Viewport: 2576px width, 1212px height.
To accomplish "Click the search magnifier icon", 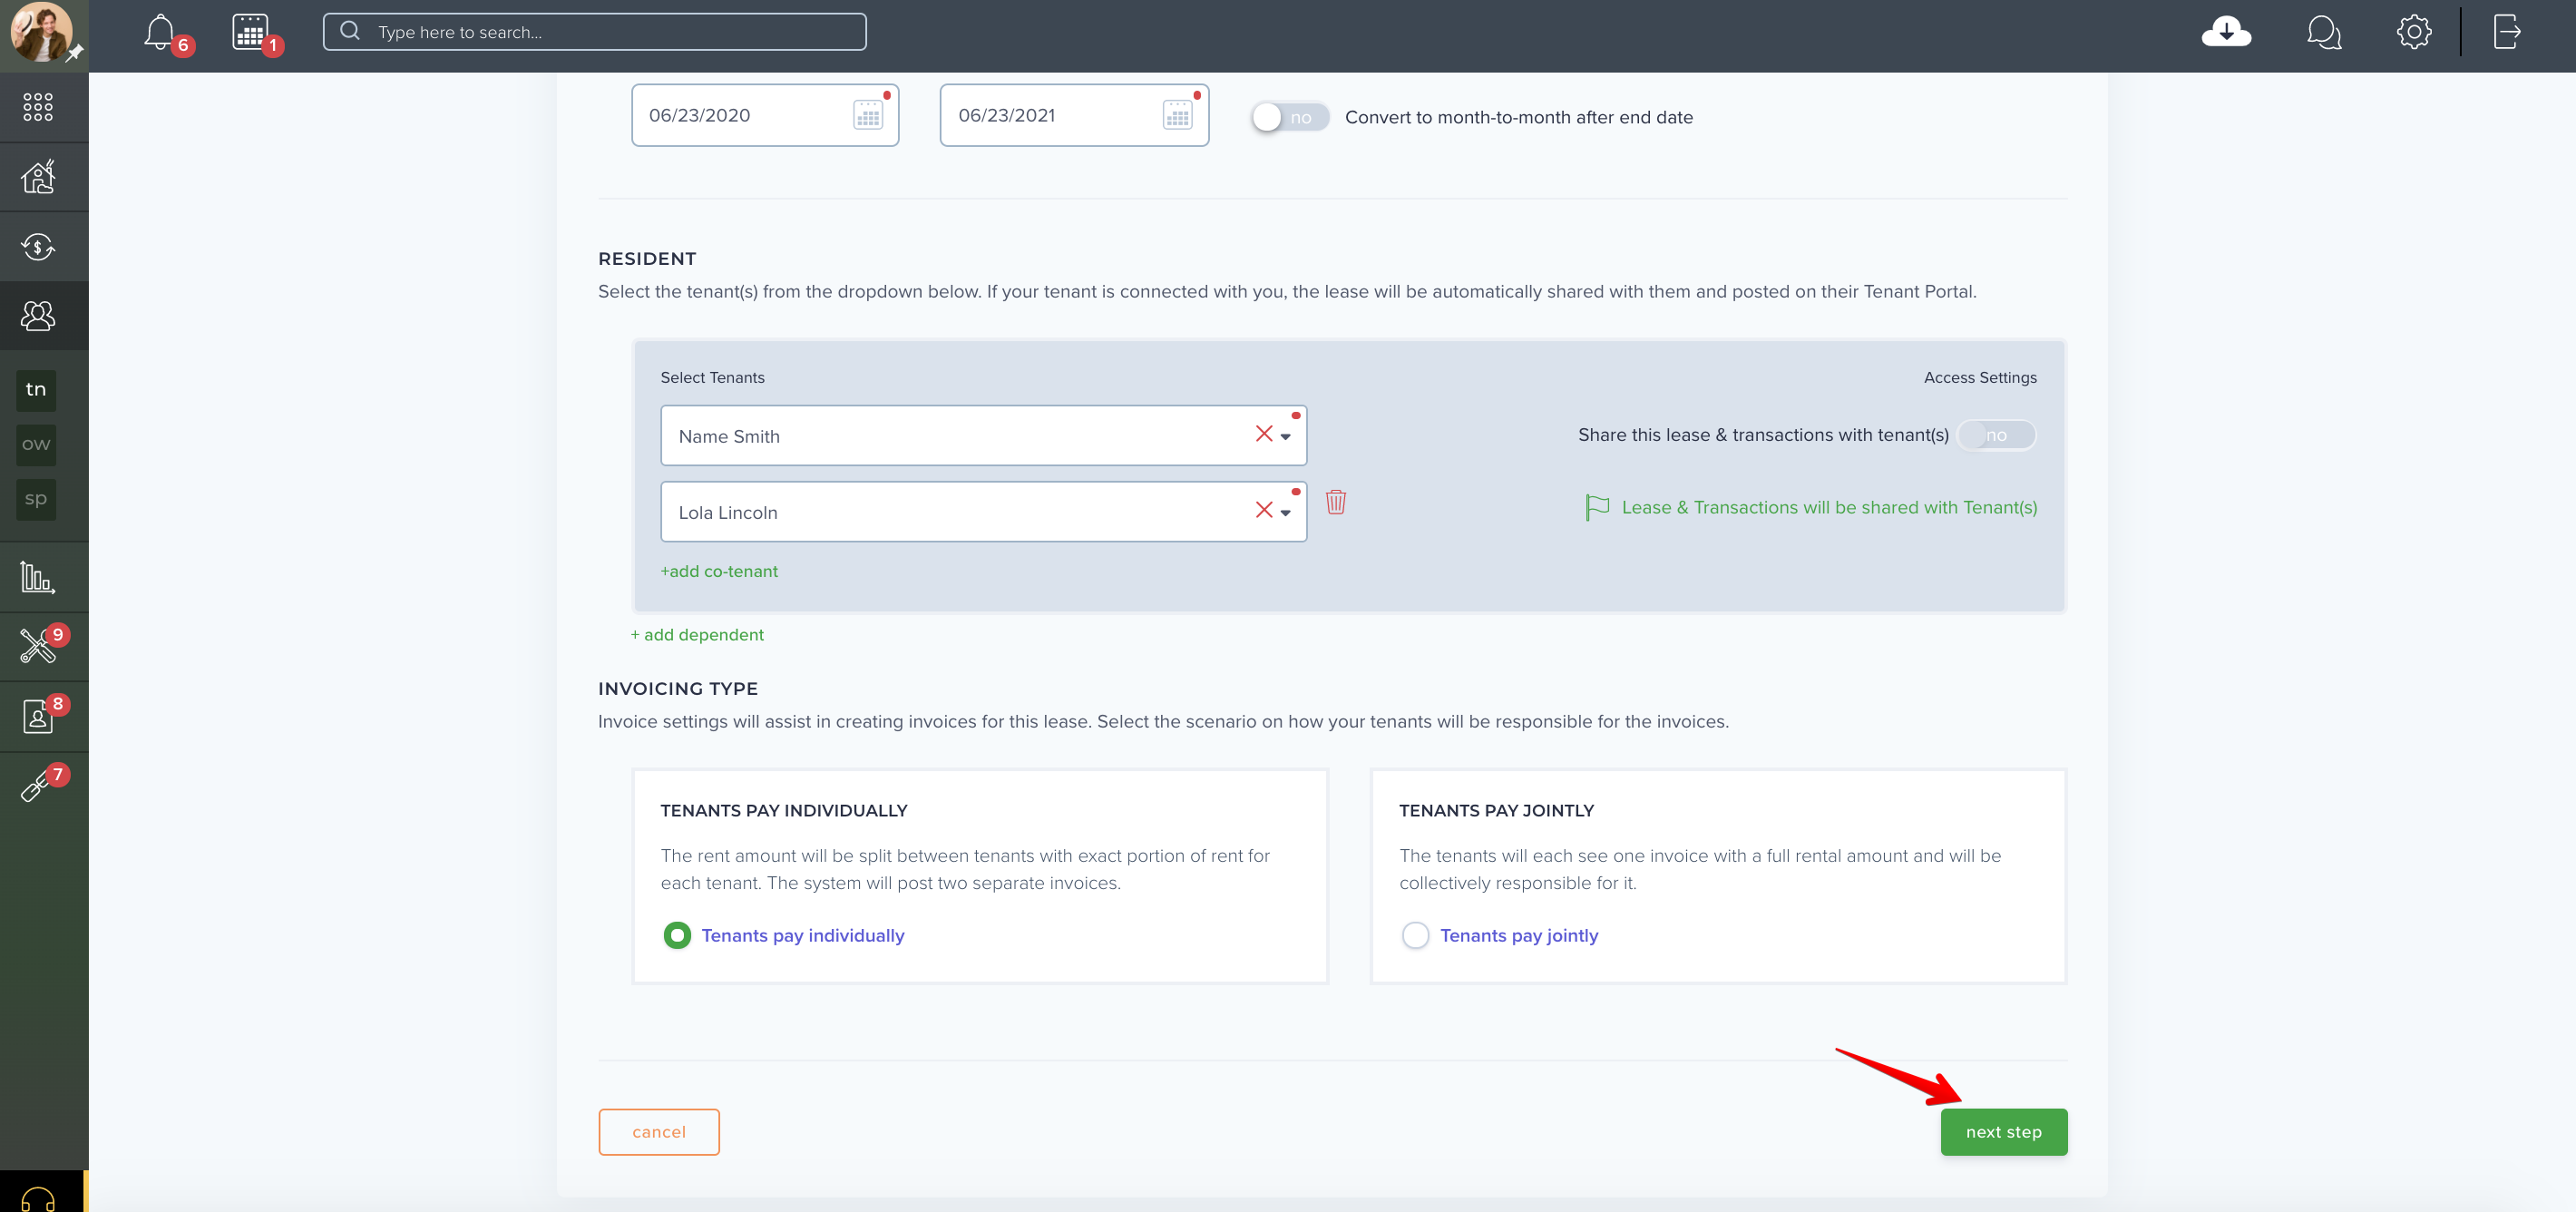I will pyautogui.click(x=350, y=31).
